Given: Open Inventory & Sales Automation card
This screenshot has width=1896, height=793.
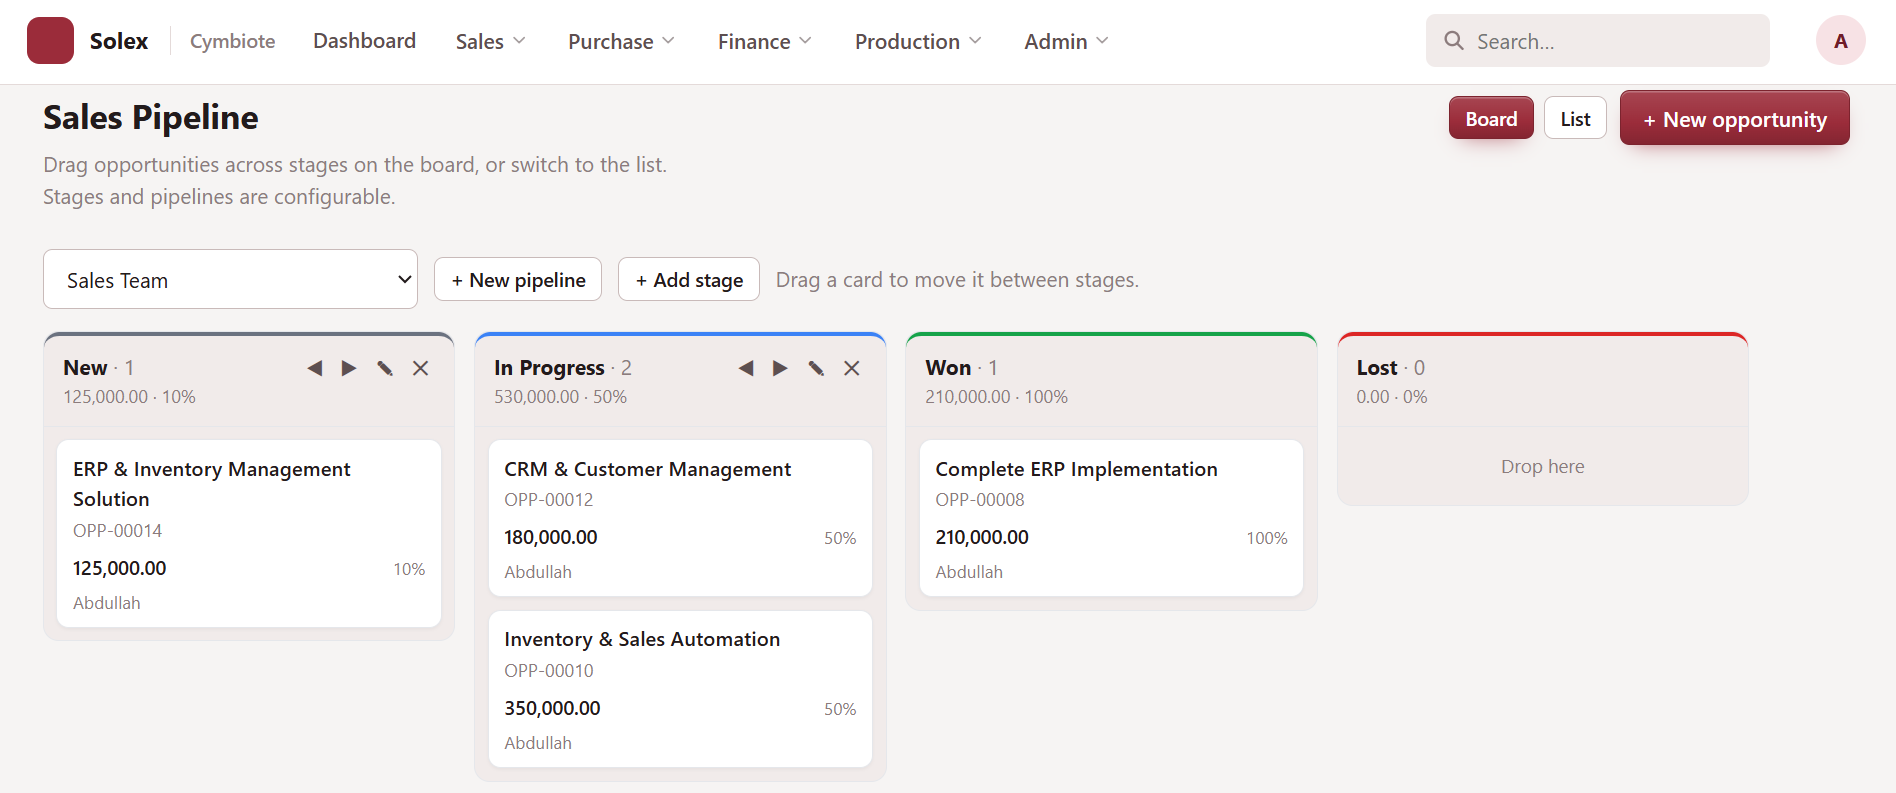Looking at the screenshot, I should pyautogui.click(x=680, y=689).
